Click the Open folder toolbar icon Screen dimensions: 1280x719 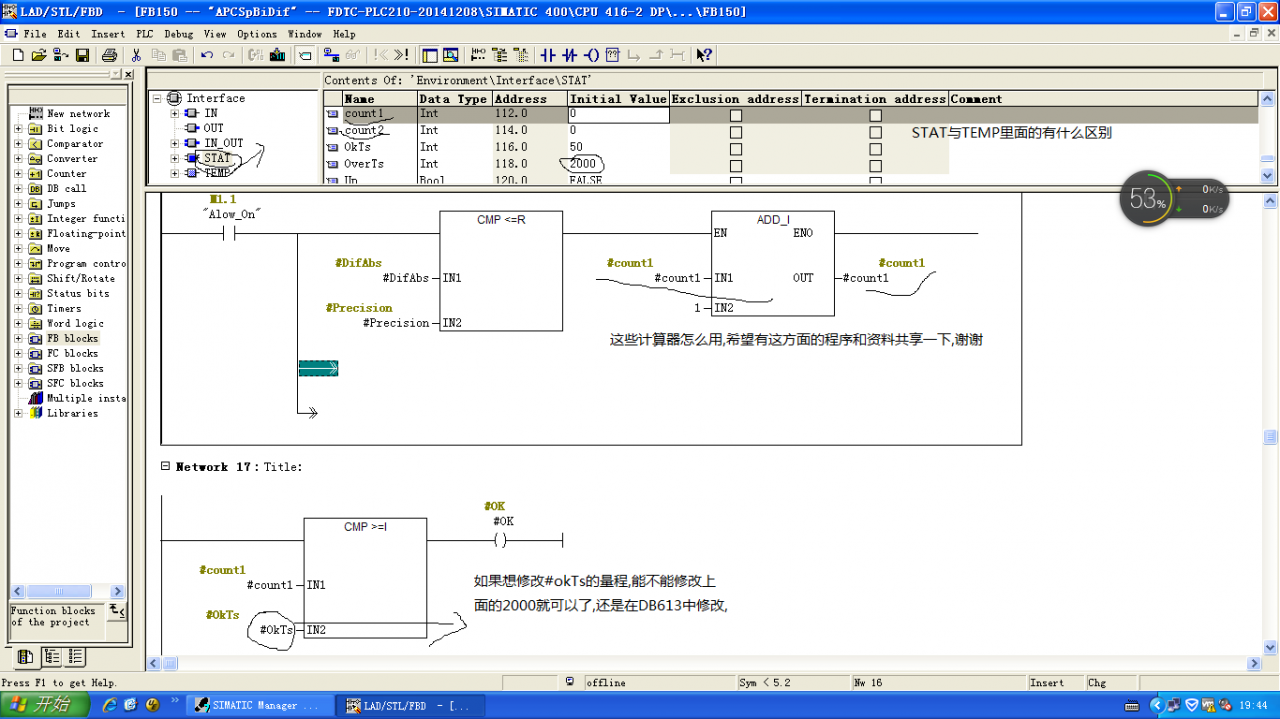coord(39,55)
